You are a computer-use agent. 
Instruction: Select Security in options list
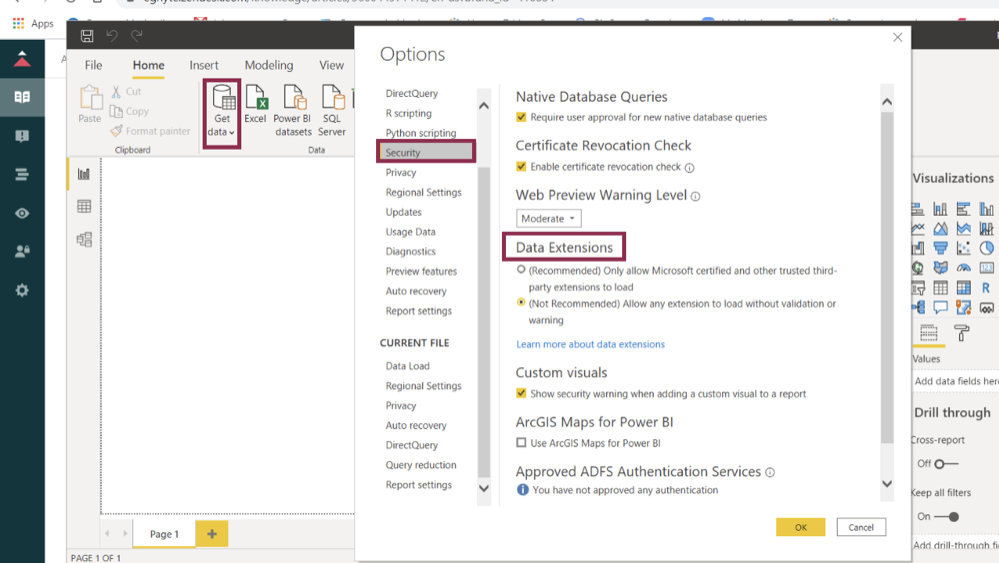click(426, 152)
